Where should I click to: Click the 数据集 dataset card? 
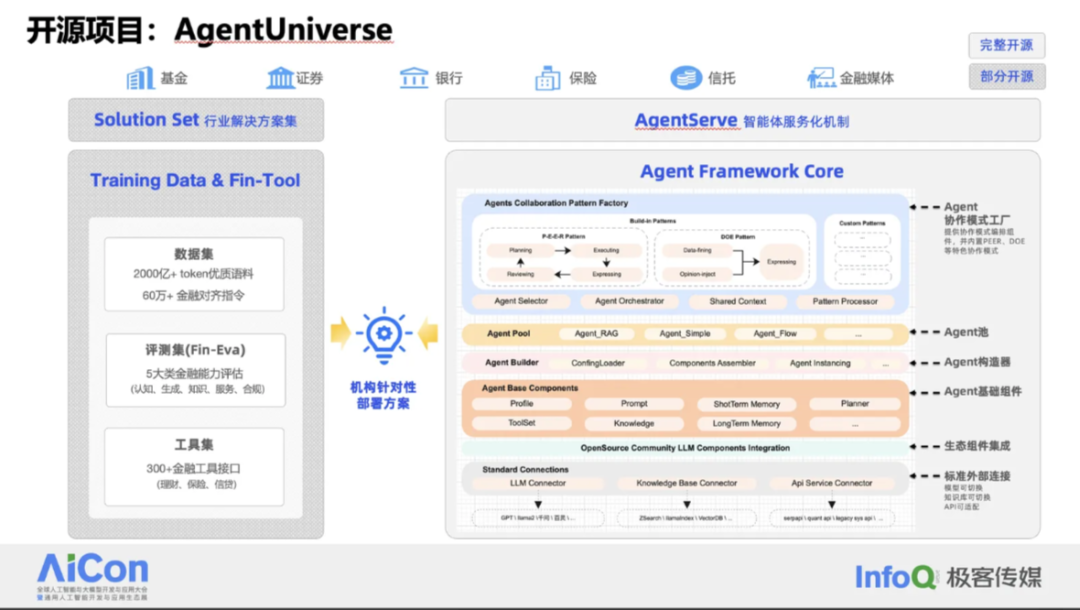coord(194,274)
